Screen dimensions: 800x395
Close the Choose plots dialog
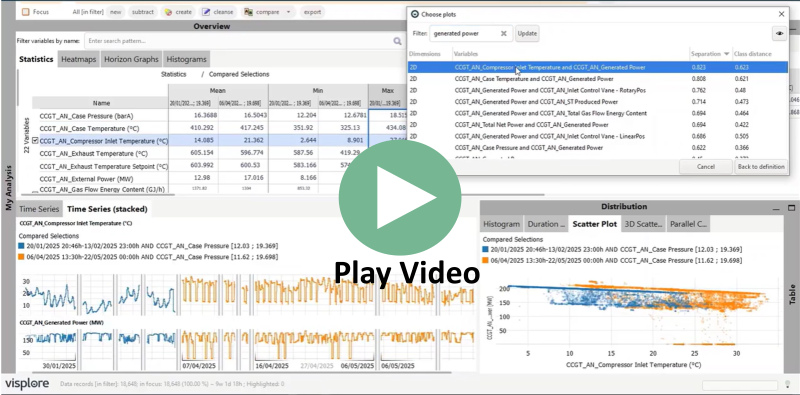[781, 14]
